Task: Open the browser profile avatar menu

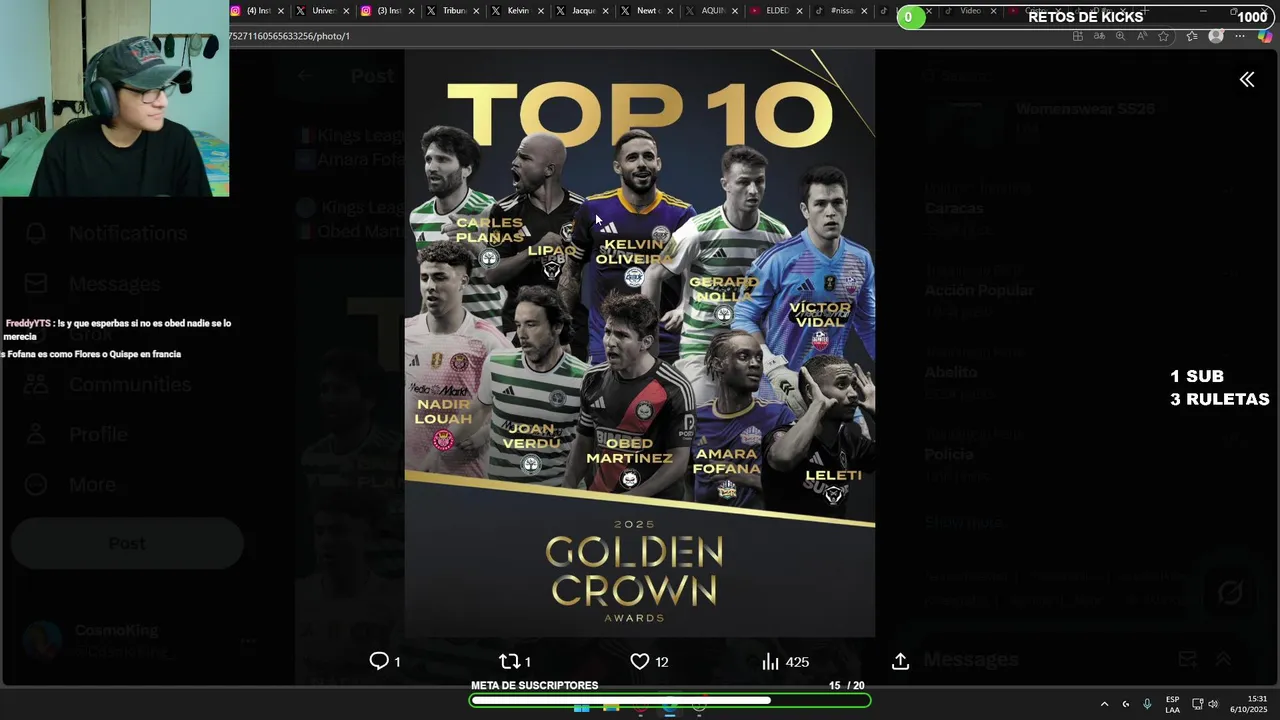Action: tap(1216, 36)
